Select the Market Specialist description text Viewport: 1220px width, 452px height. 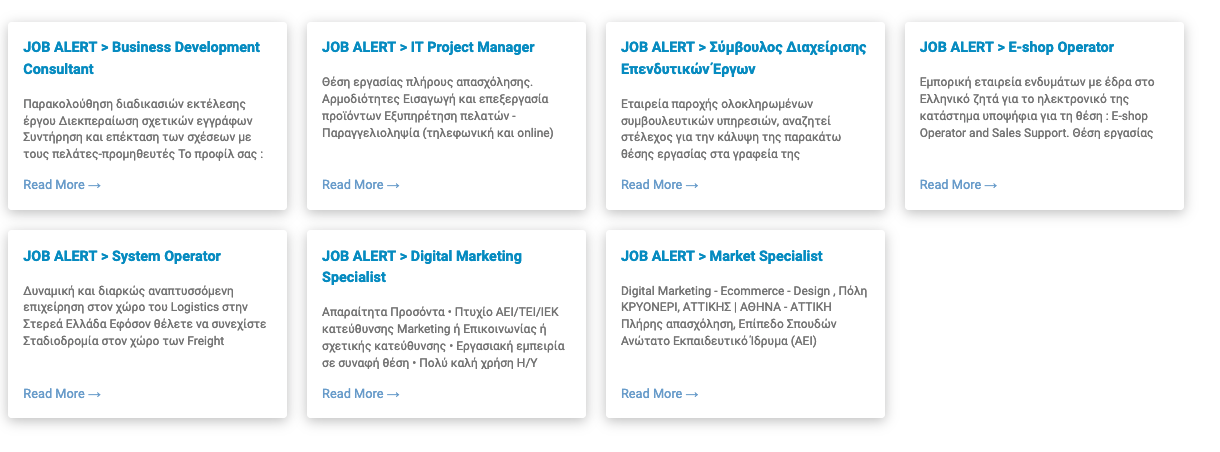(744, 316)
